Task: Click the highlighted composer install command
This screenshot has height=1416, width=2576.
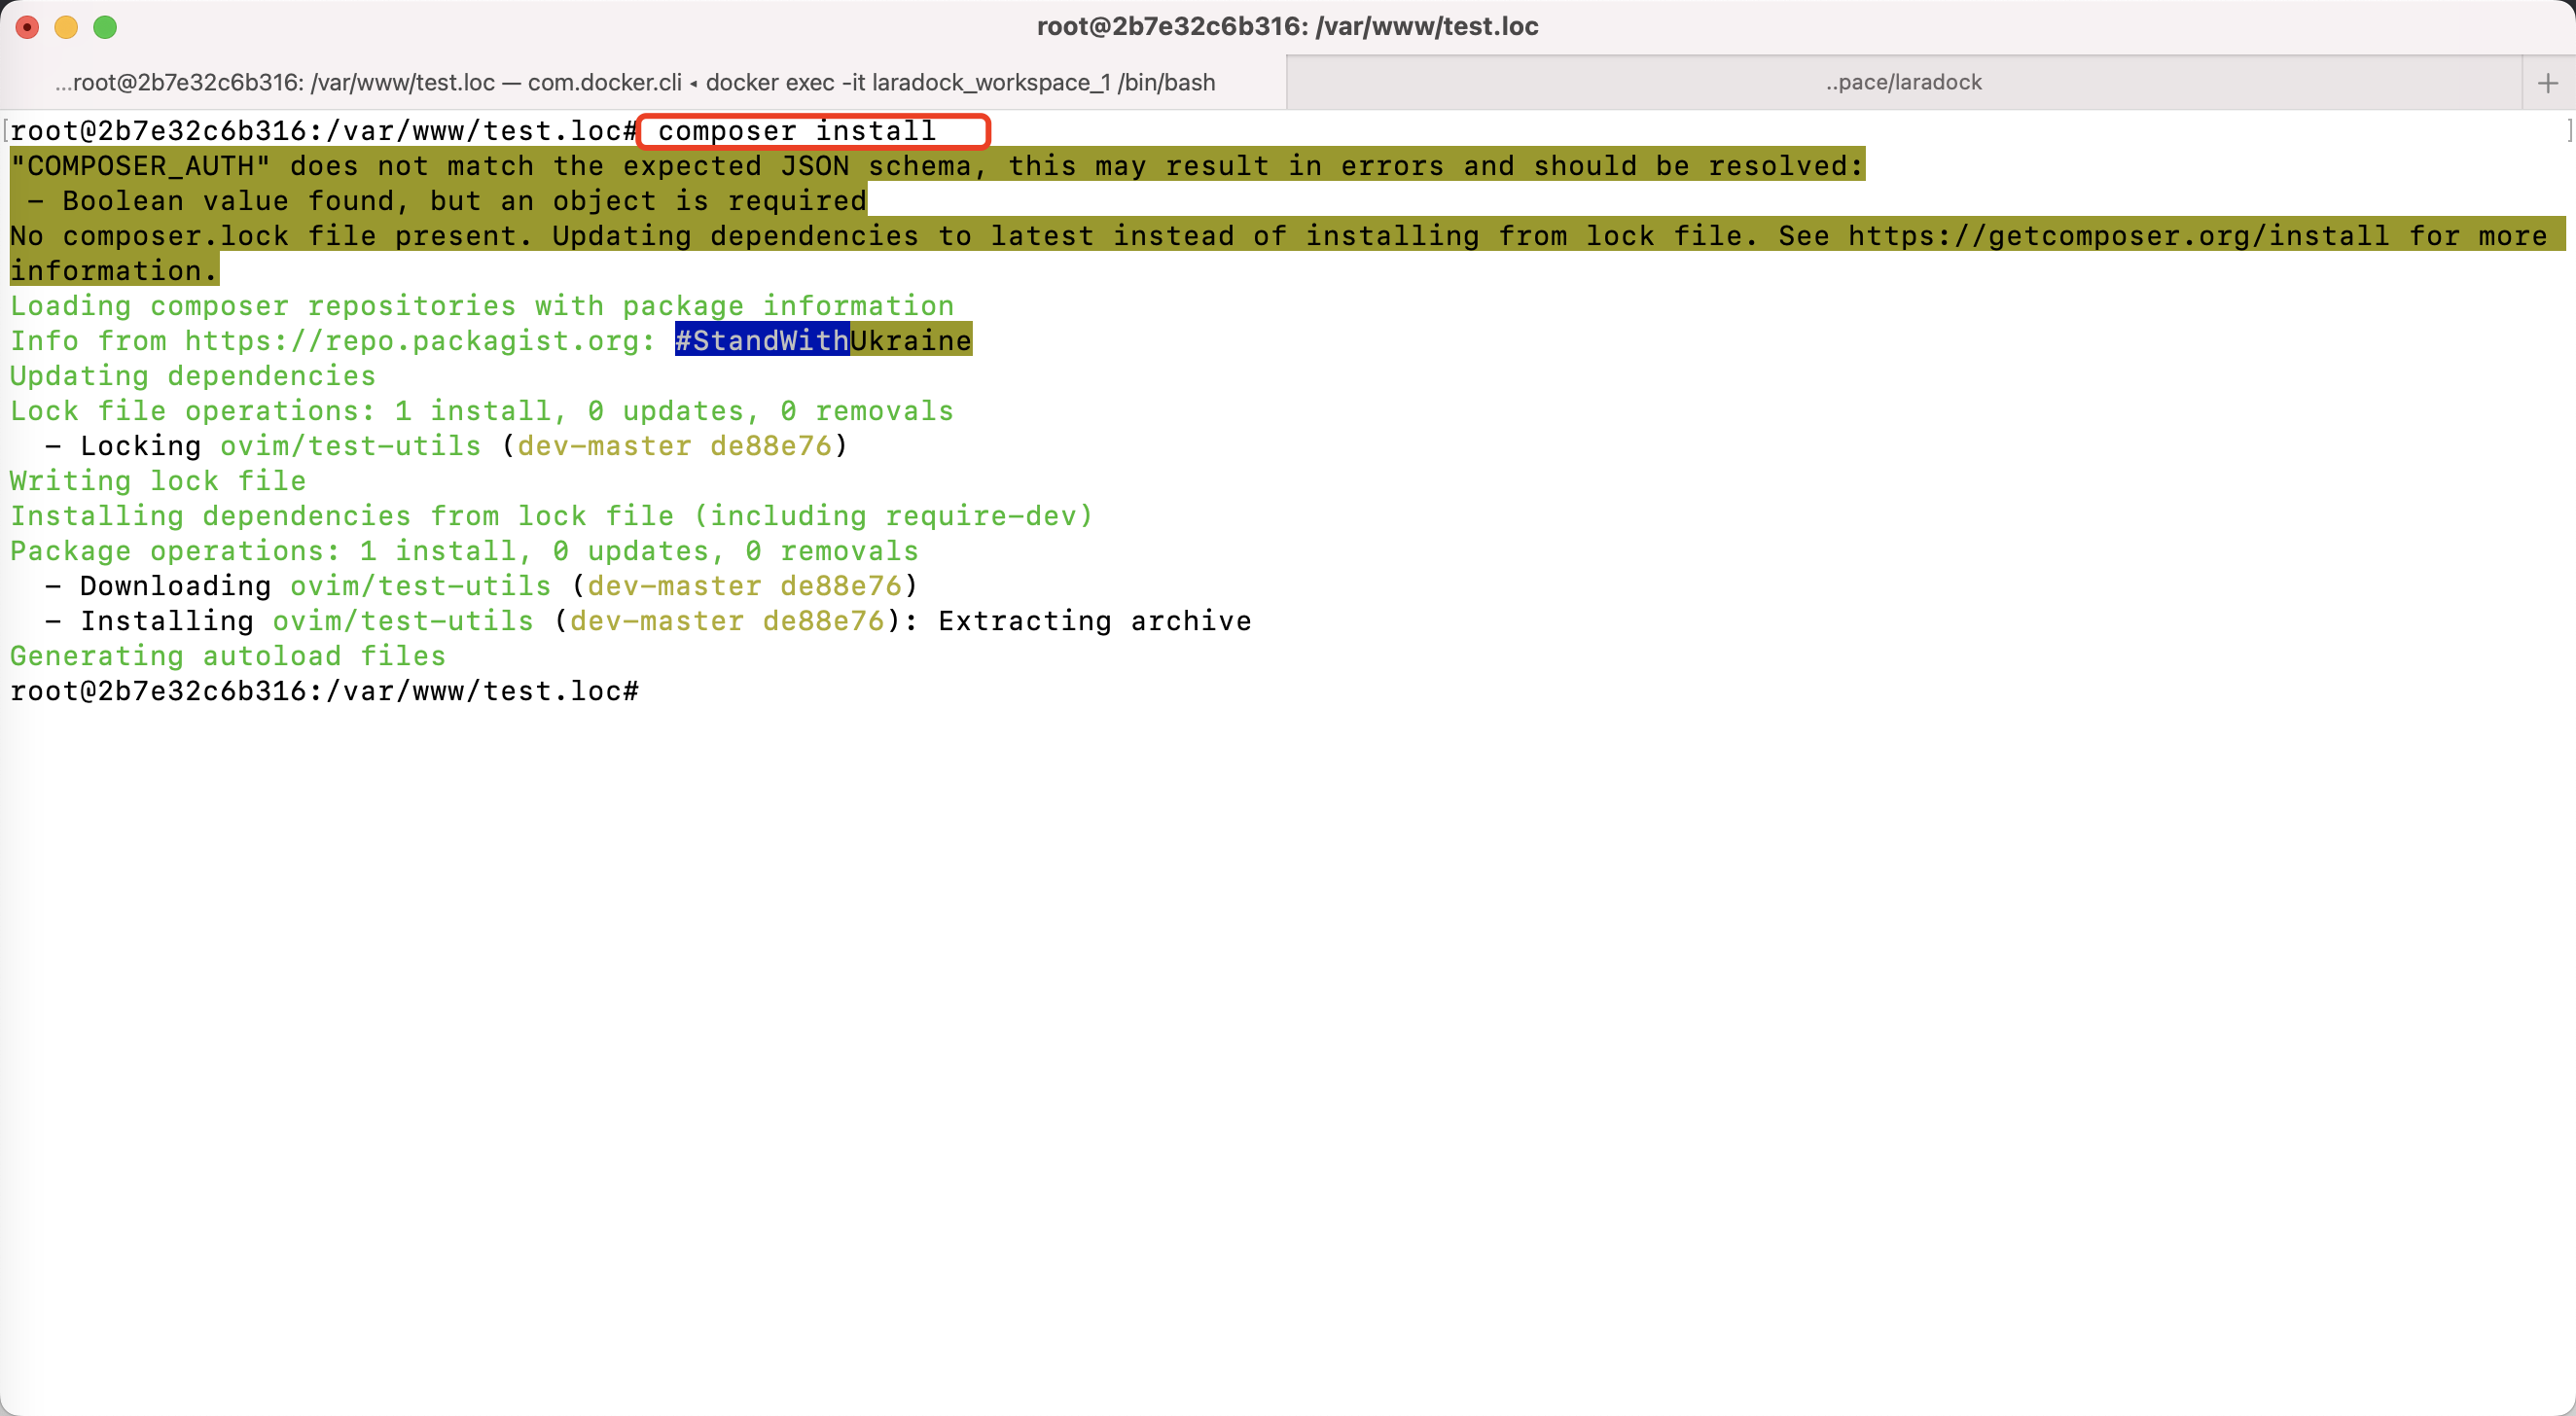Action: (796, 131)
